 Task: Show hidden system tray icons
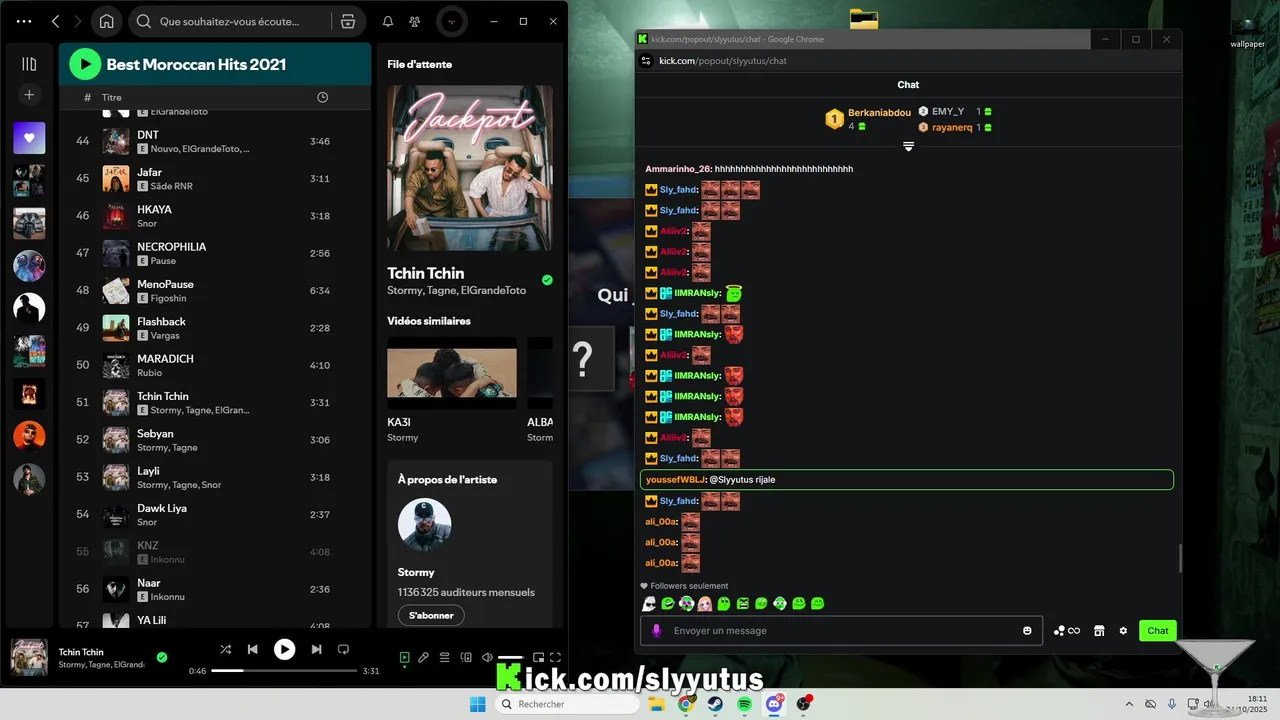click(1130, 704)
